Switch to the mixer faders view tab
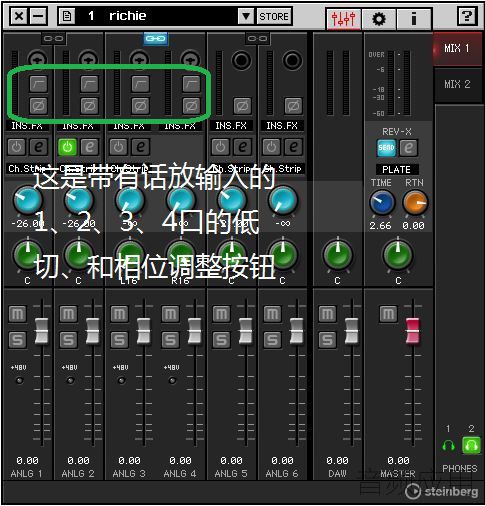Image resolution: width=485 pixels, height=506 pixels. click(343, 19)
